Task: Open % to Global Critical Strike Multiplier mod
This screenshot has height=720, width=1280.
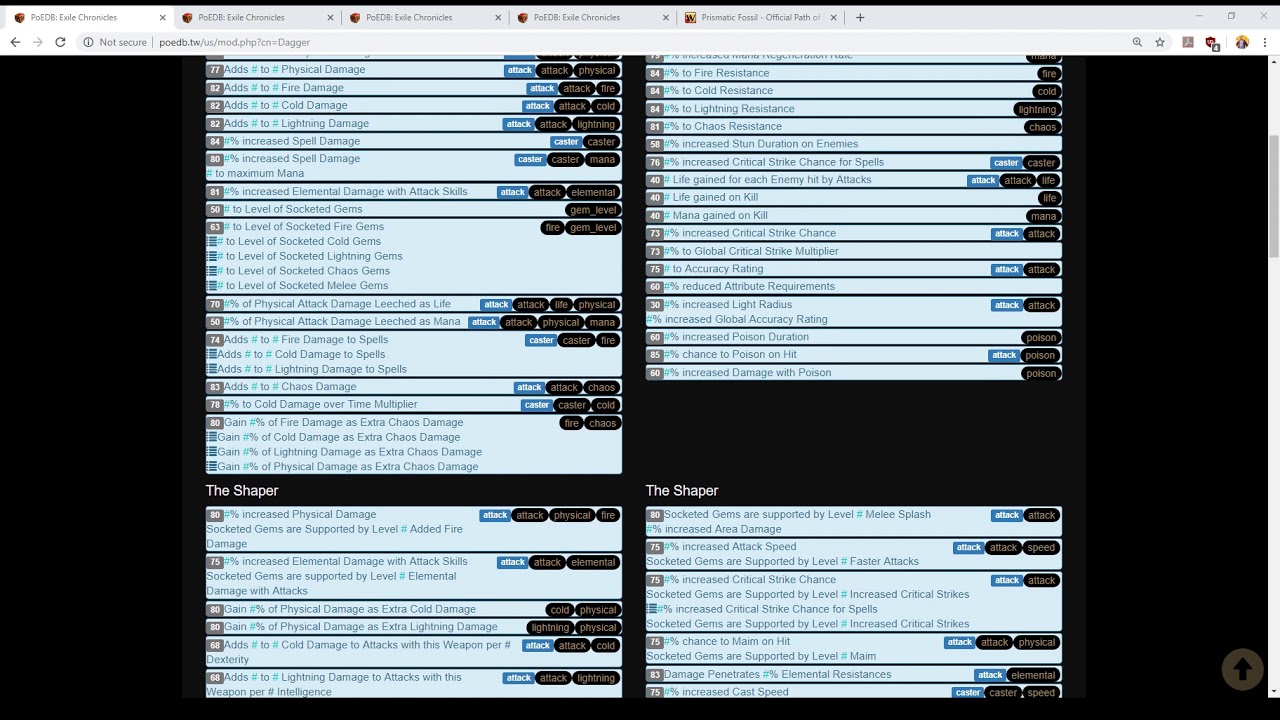Action: click(x=751, y=251)
